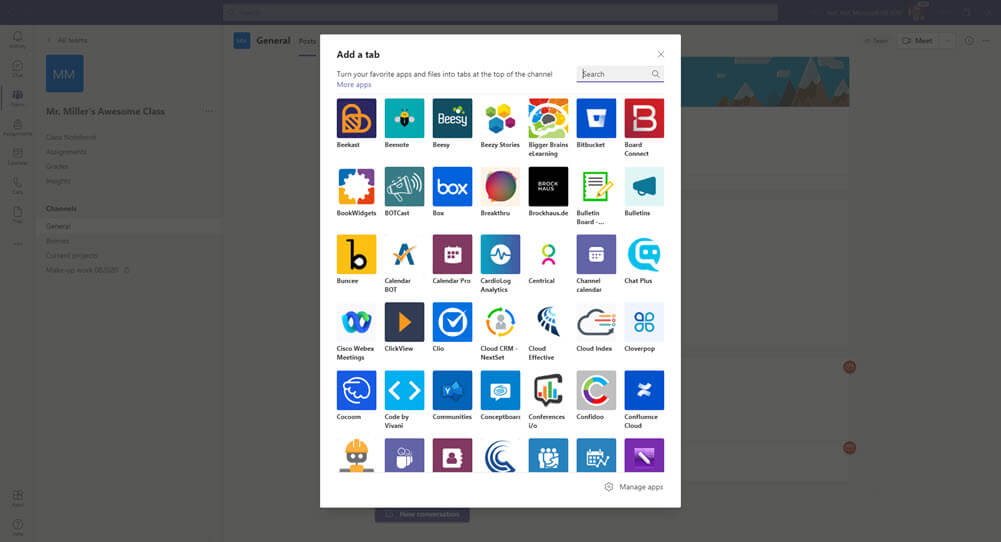
Task: Click the Meet button
Action: click(917, 41)
